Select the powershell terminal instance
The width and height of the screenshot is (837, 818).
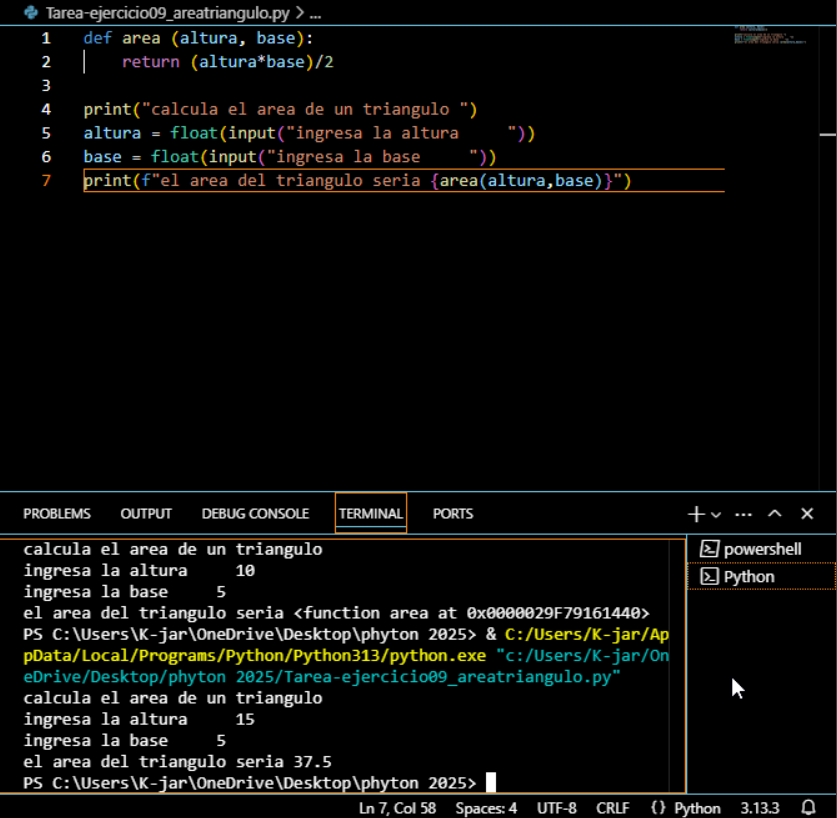(762, 549)
